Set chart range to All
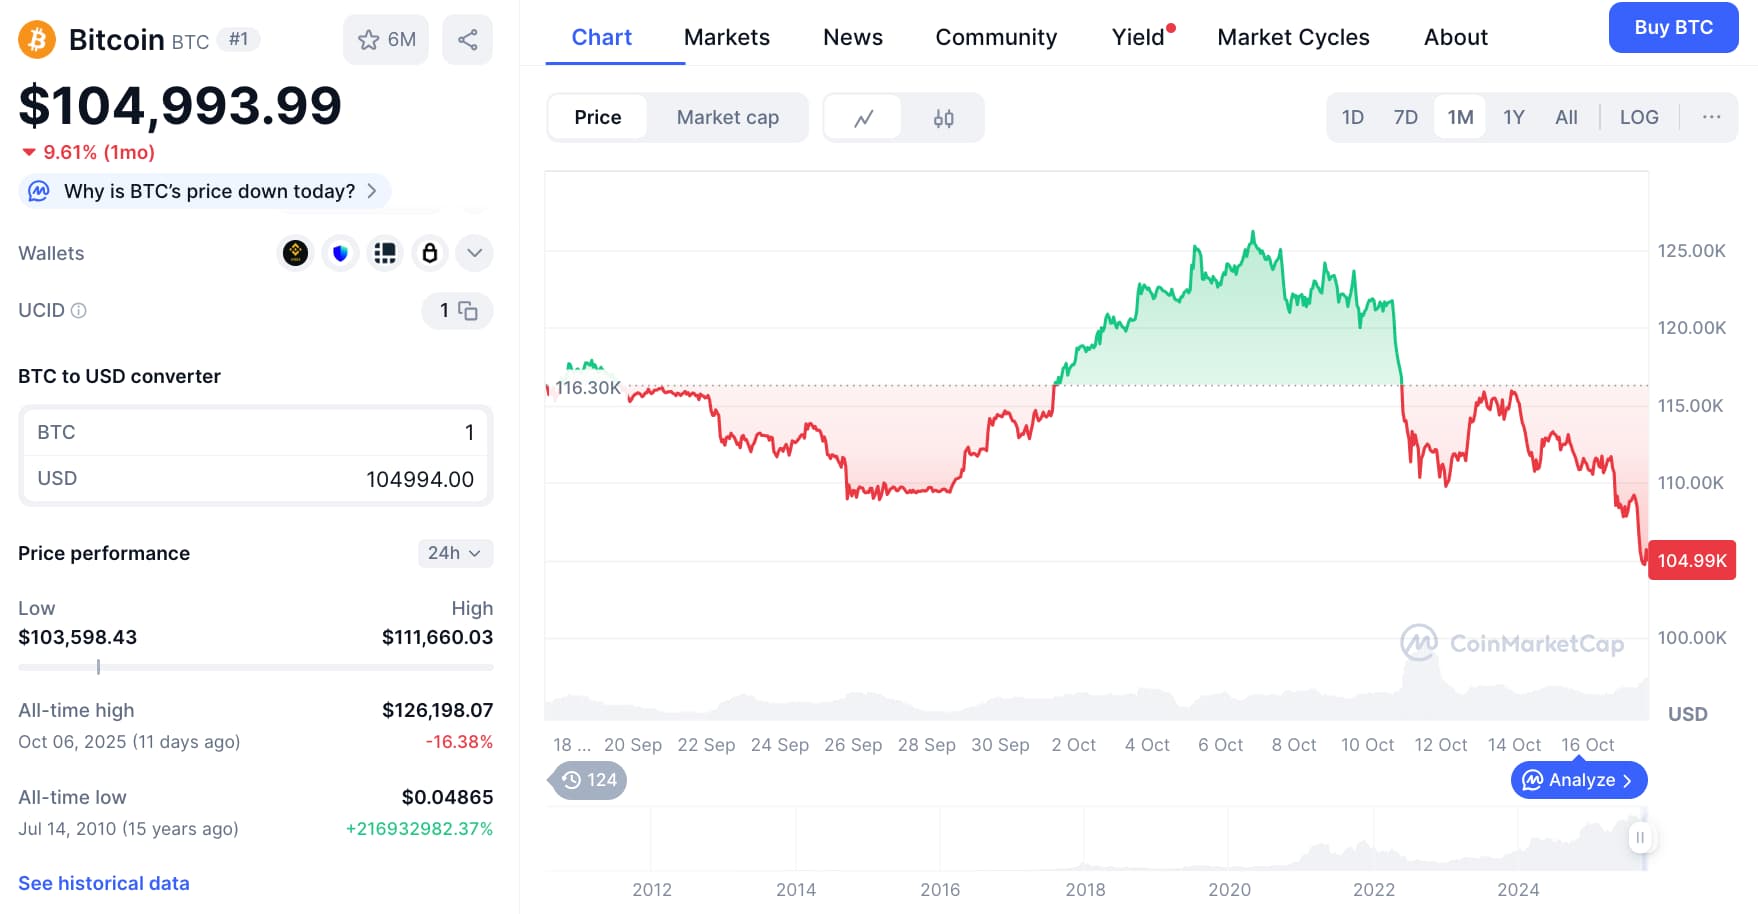 [1566, 118]
